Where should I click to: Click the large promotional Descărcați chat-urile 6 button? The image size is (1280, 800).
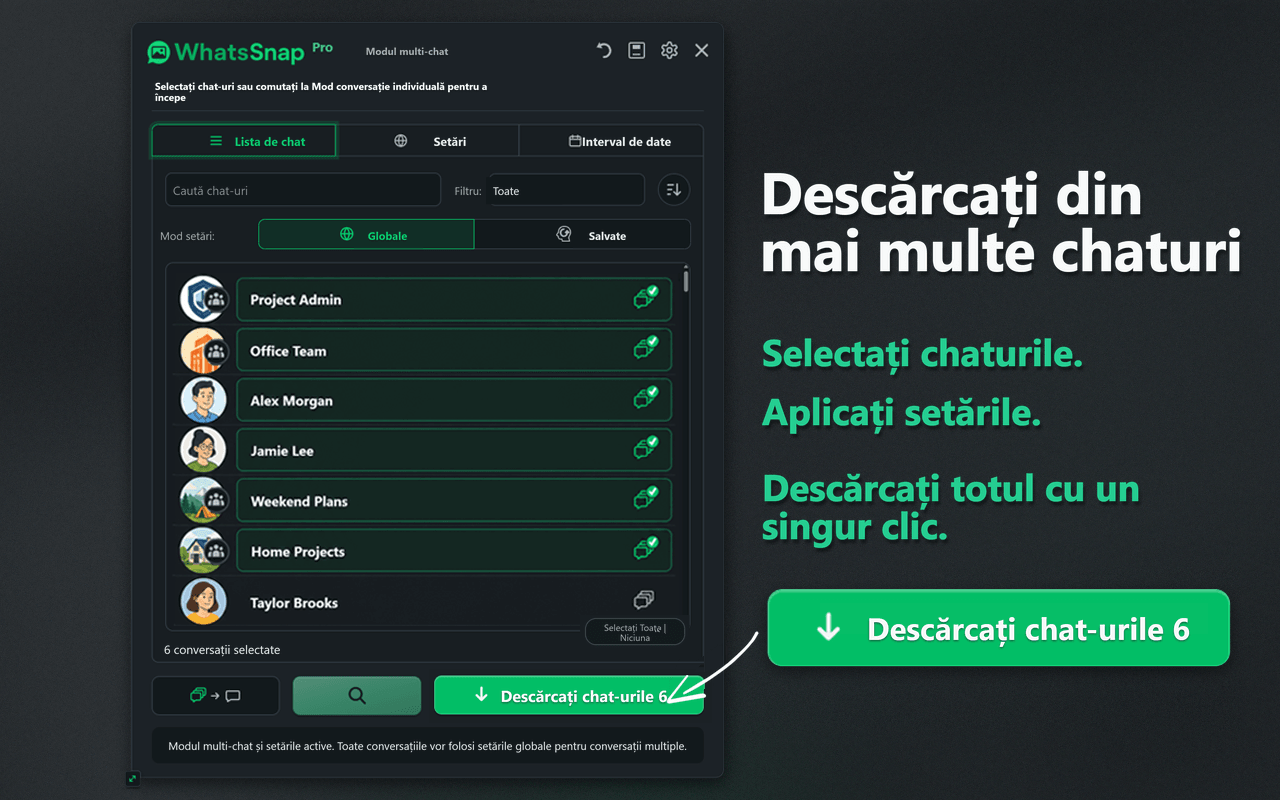tap(998, 628)
